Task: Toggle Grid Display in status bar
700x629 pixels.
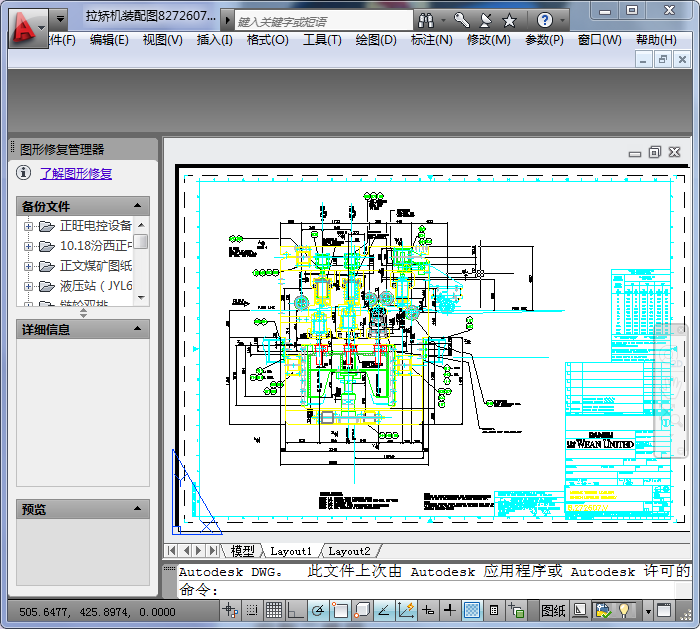Action: [x=273, y=610]
